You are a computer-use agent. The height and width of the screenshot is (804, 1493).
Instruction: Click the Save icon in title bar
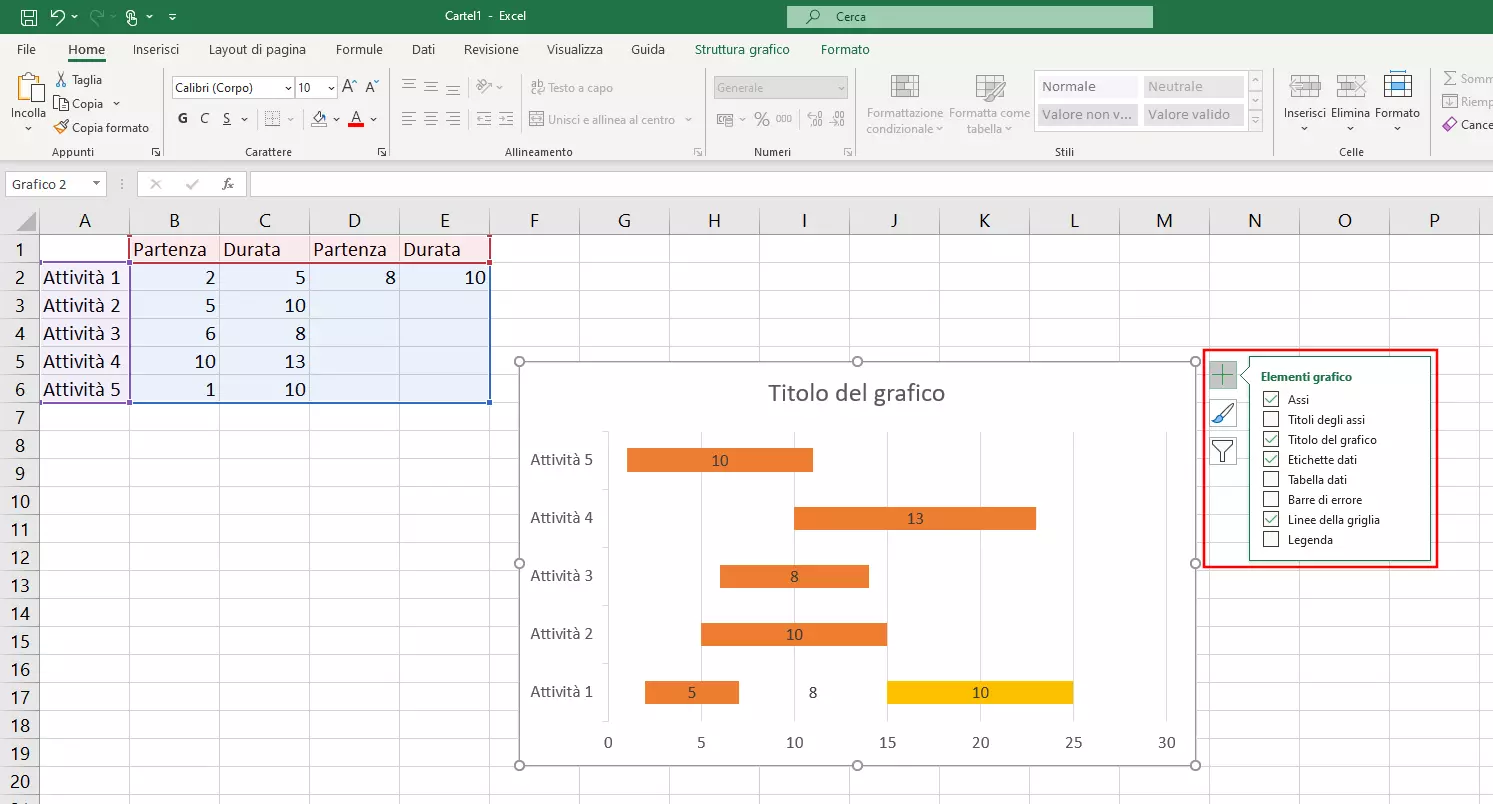click(x=29, y=17)
